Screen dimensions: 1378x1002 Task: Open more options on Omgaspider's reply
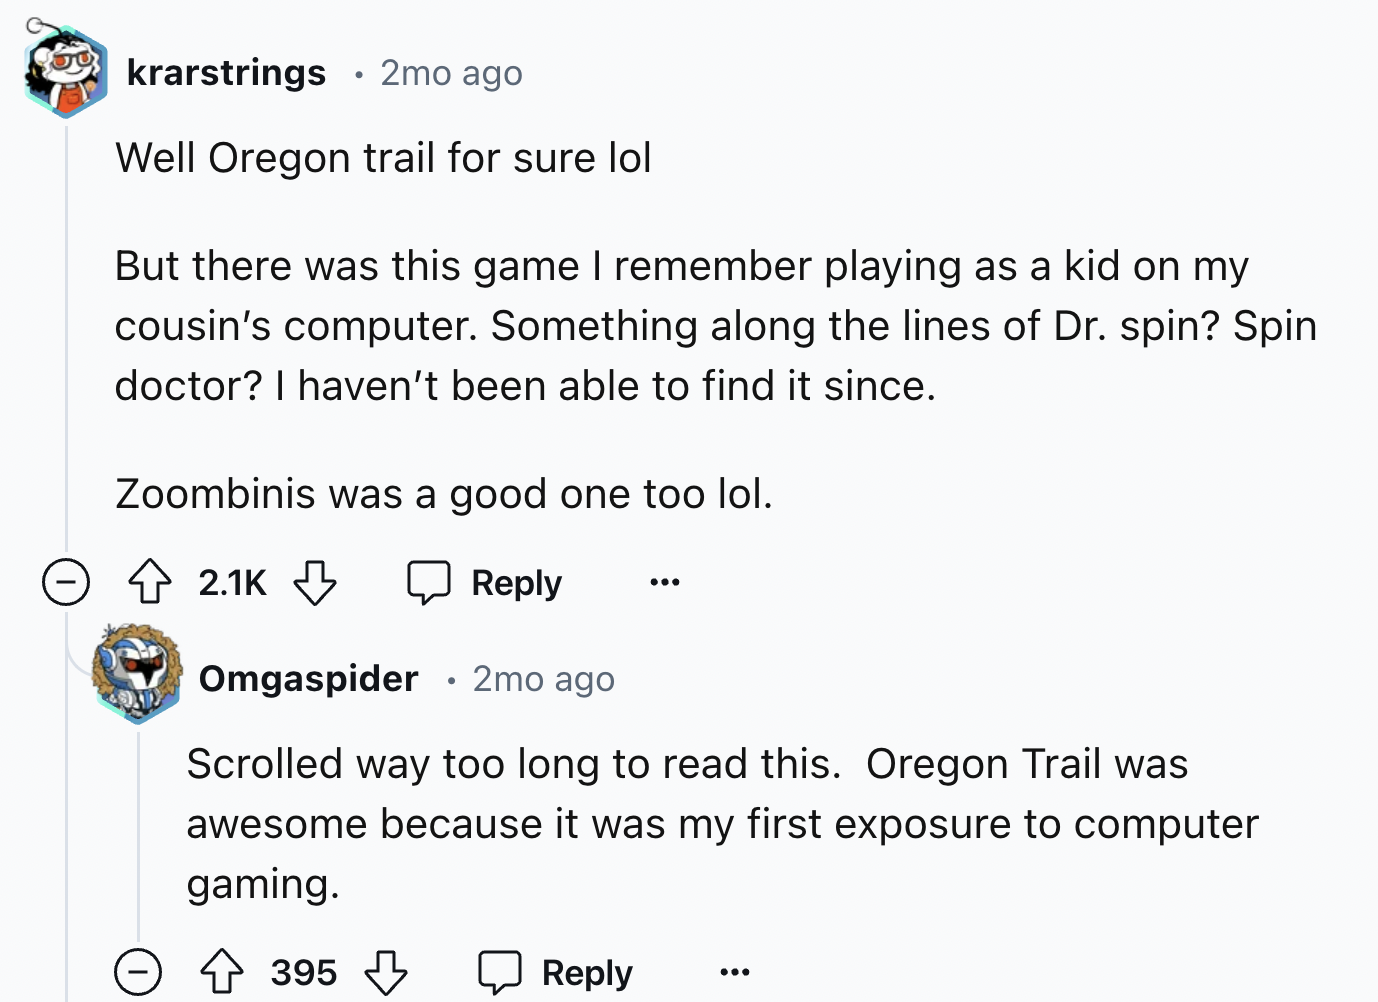point(734,972)
